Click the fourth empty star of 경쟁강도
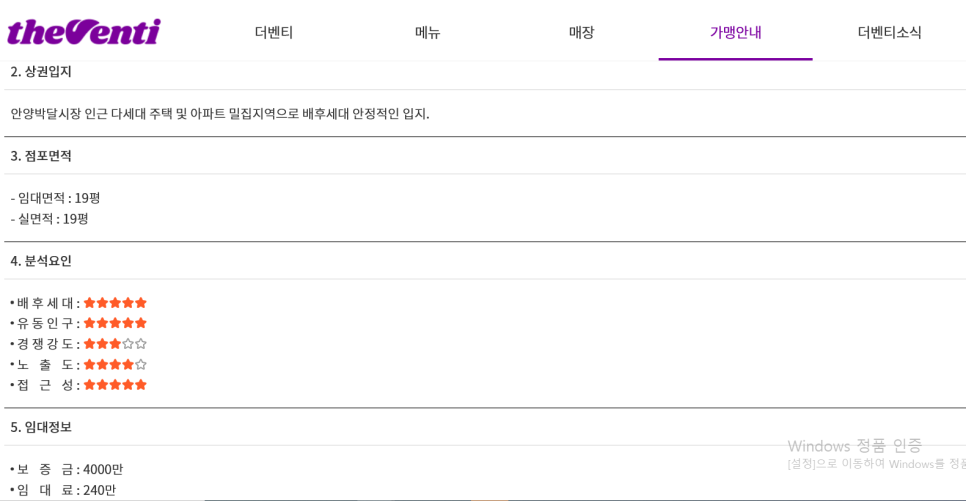The height and width of the screenshot is (501, 966). tap(128, 344)
